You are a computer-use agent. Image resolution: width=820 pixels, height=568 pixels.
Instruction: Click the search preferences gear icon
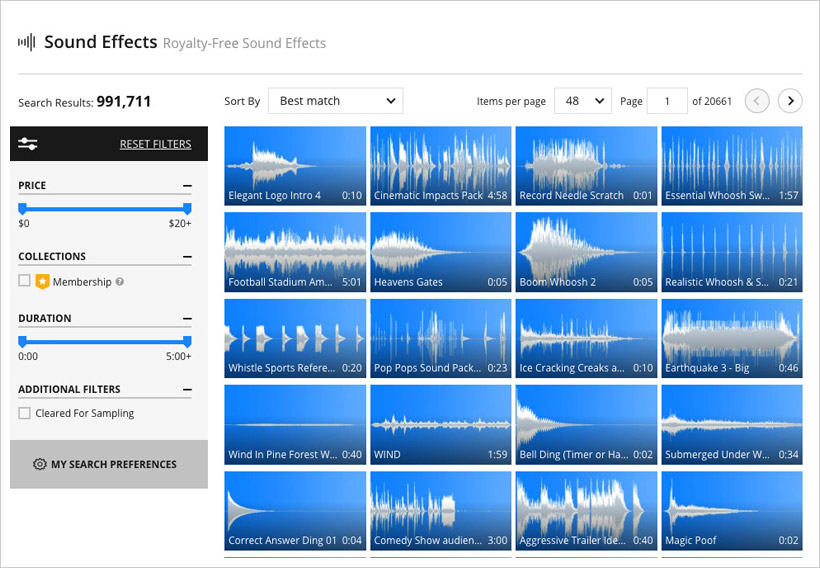pyautogui.click(x=40, y=464)
